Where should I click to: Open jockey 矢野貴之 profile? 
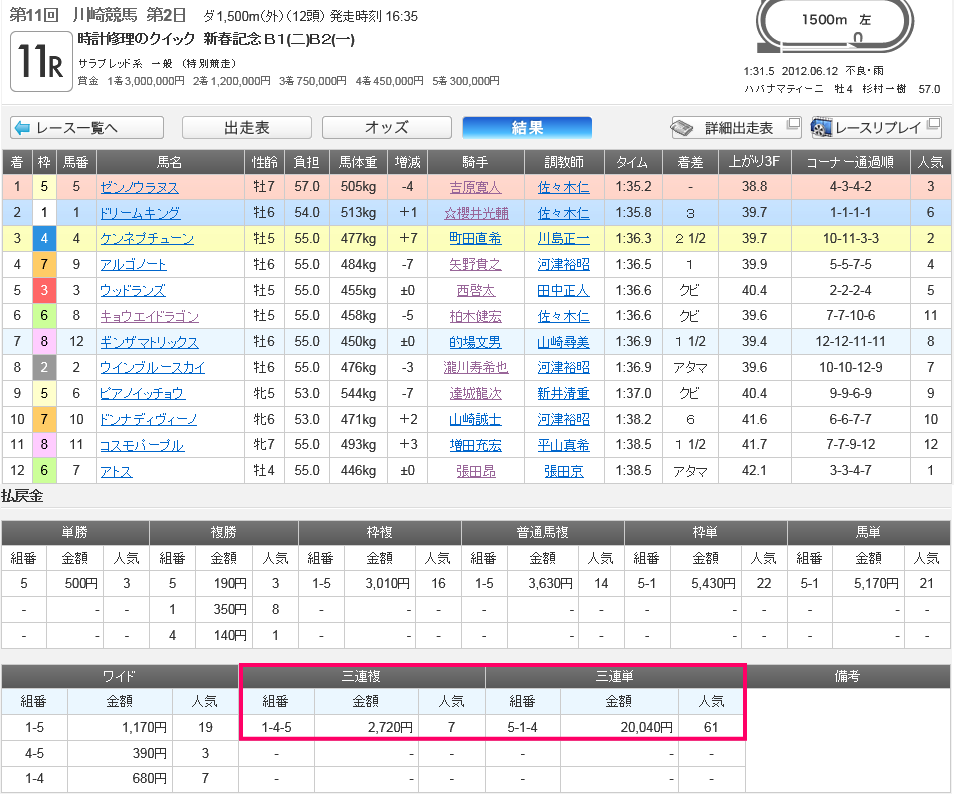click(475, 265)
